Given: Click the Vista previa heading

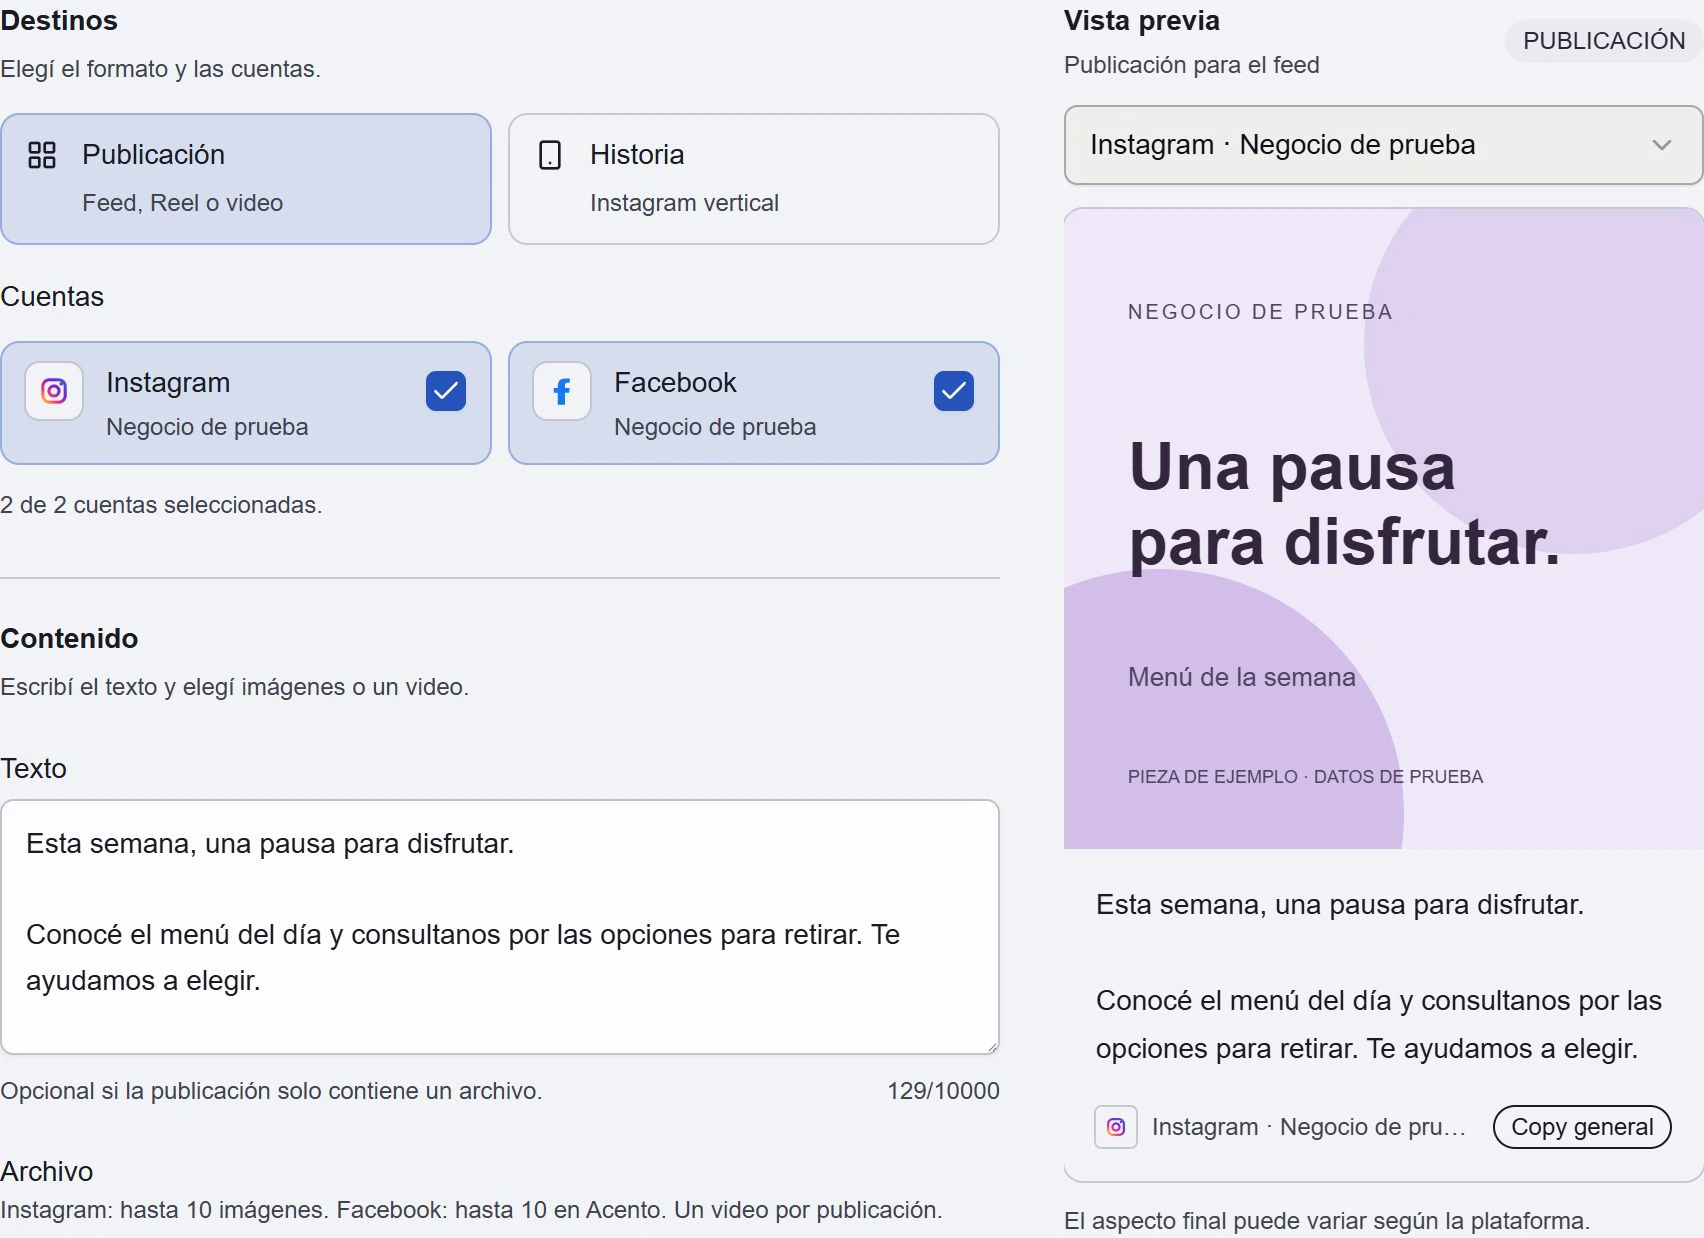Looking at the screenshot, I should point(1142,21).
